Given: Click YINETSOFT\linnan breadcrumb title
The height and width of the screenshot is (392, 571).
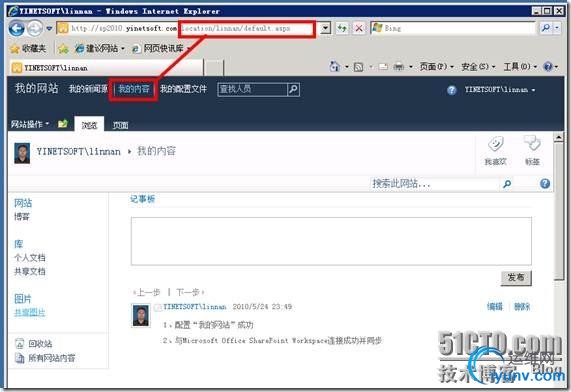Looking at the screenshot, I should [x=78, y=152].
